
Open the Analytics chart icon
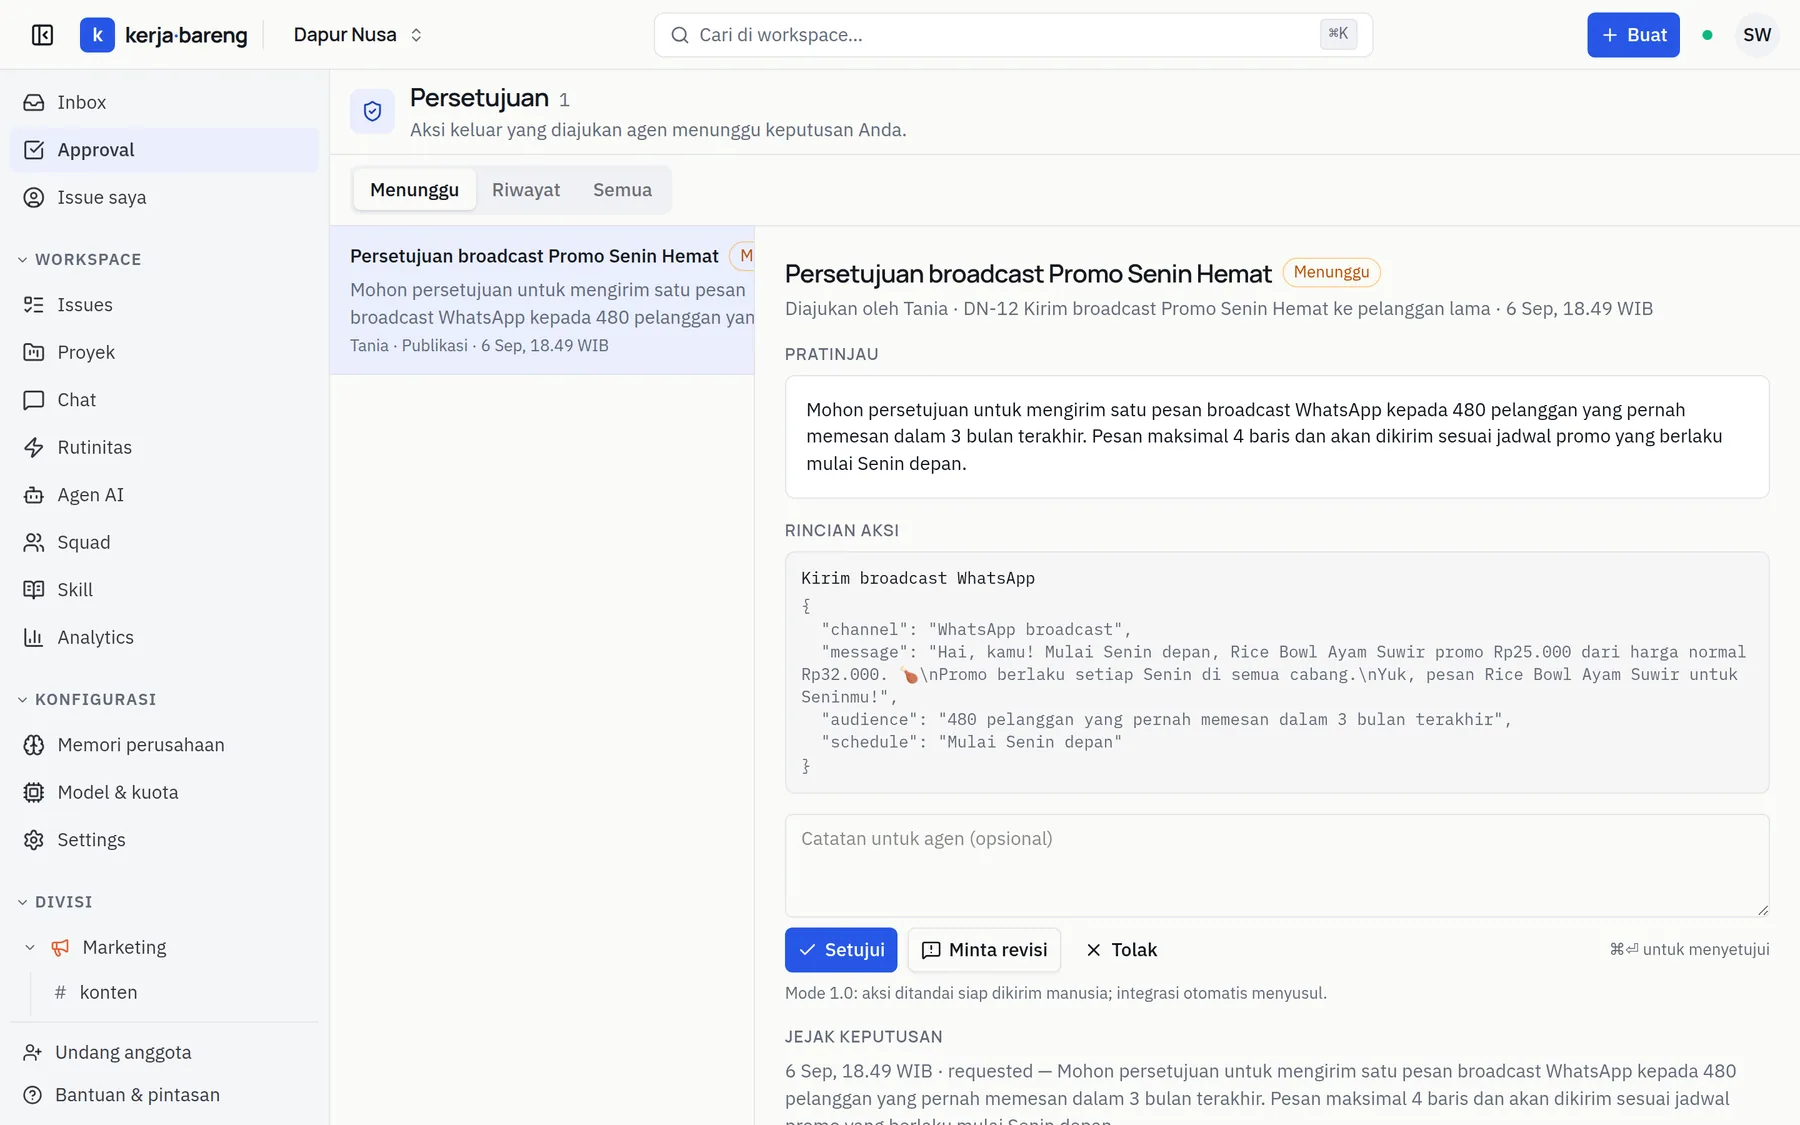pos(34,637)
